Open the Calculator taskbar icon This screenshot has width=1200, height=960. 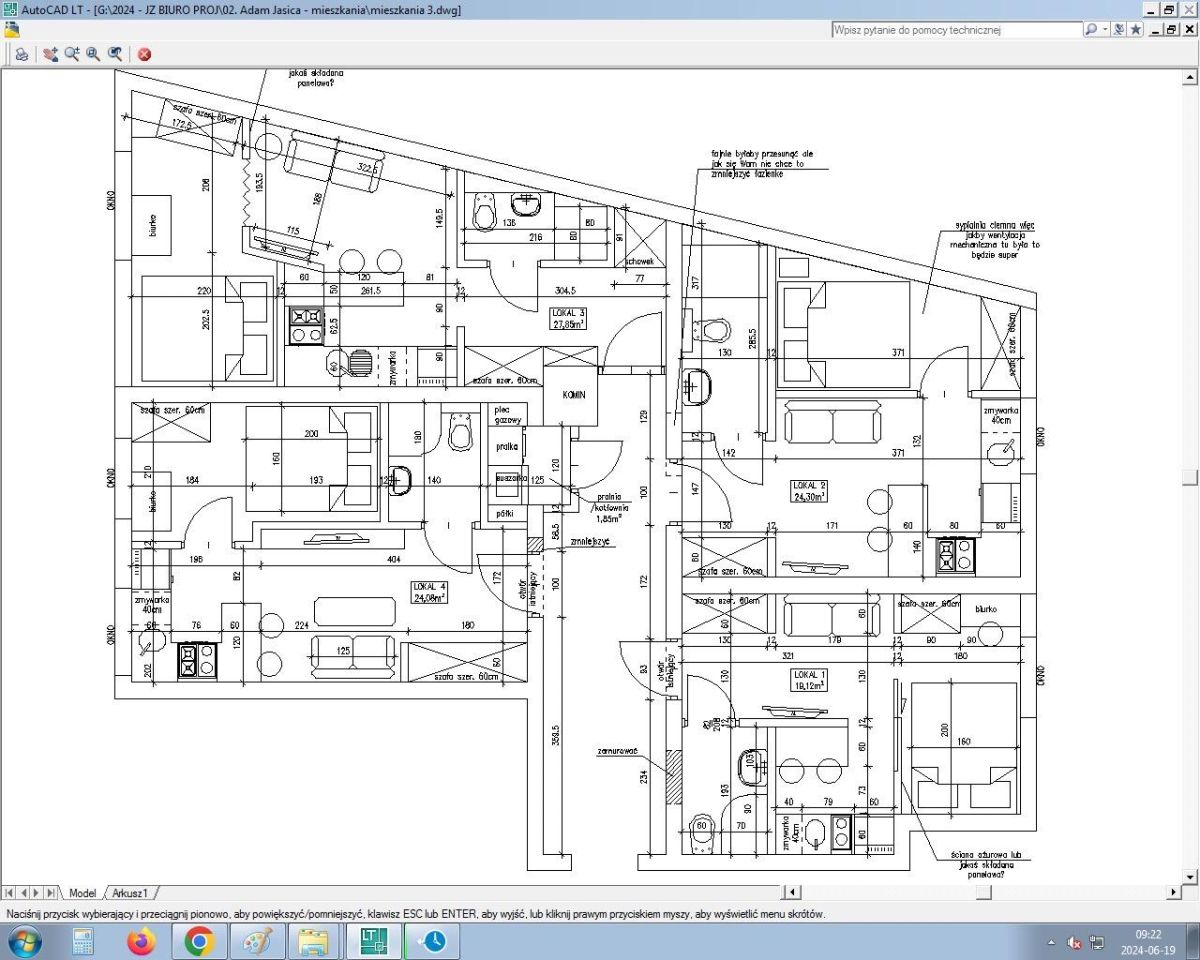click(x=82, y=941)
